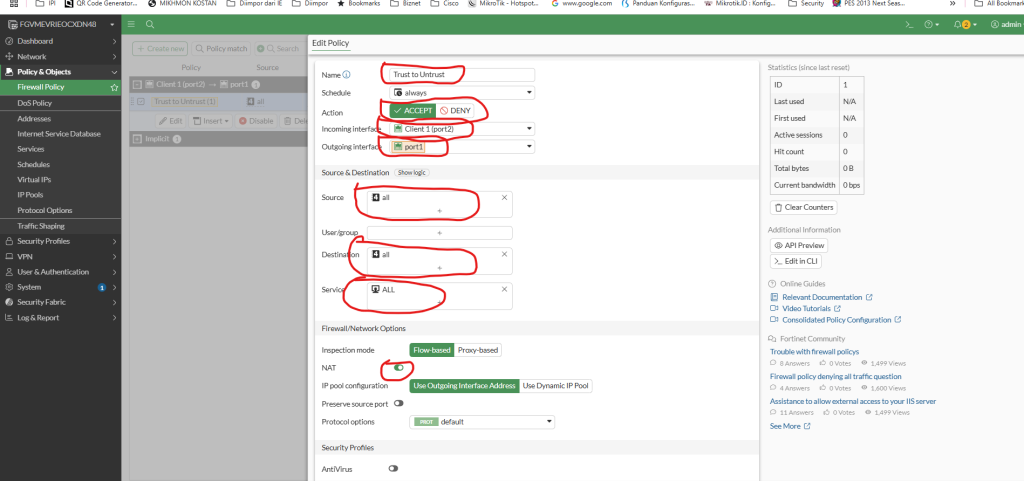Click the info icon beside Name label
The image size is (1024, 481).
[x=347, y=75]
